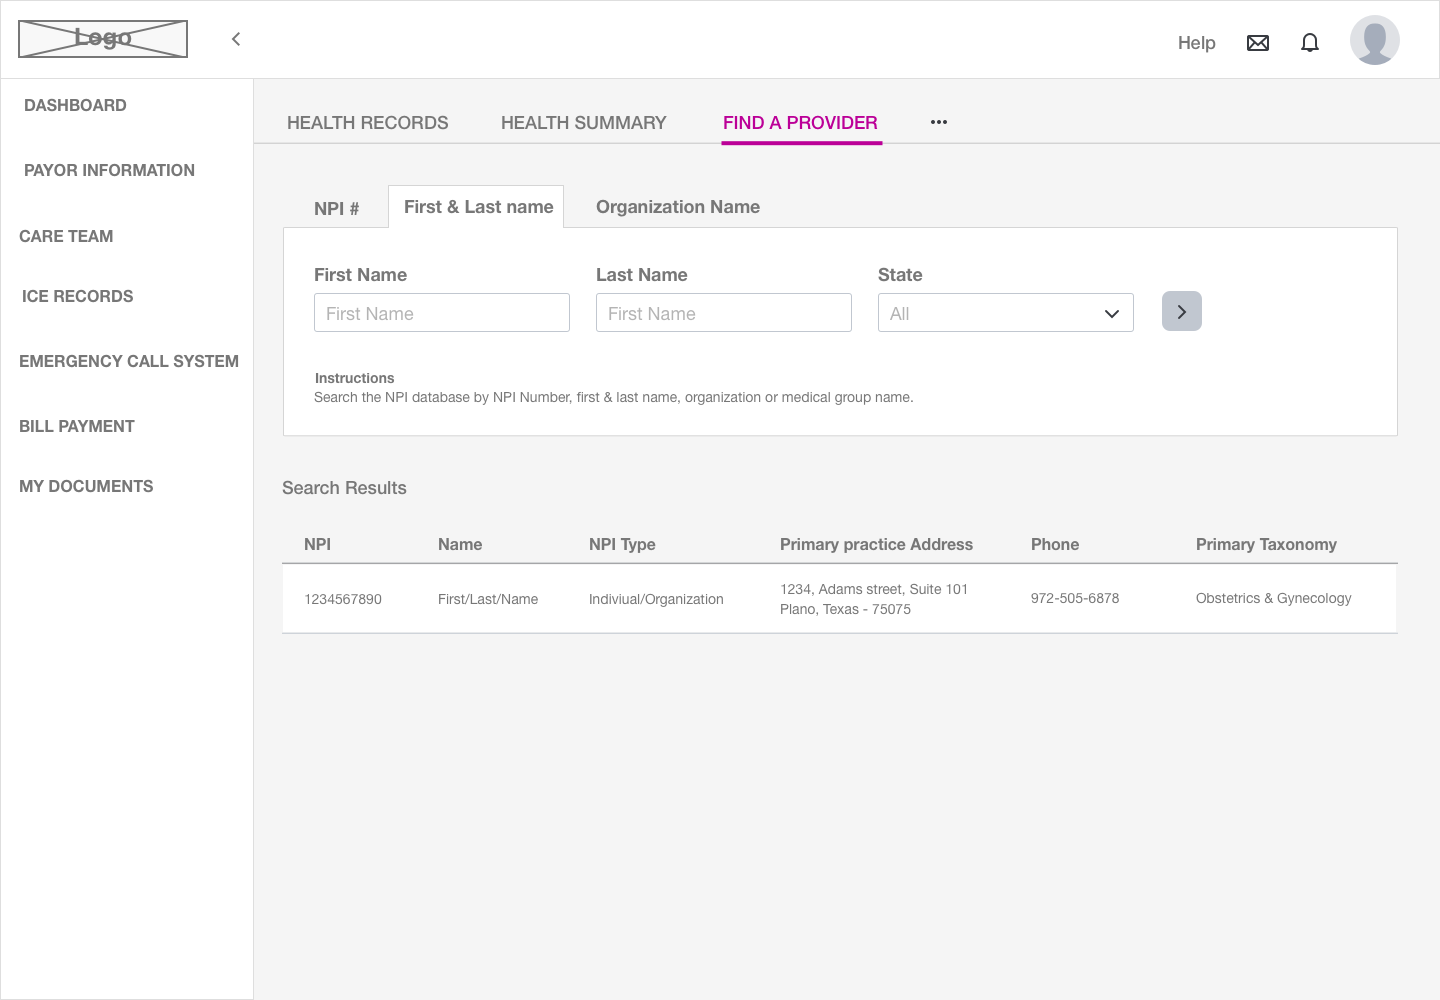Open the First & Last name tab
This screenshot has width=1440, height=1000.
coord(477,206)
